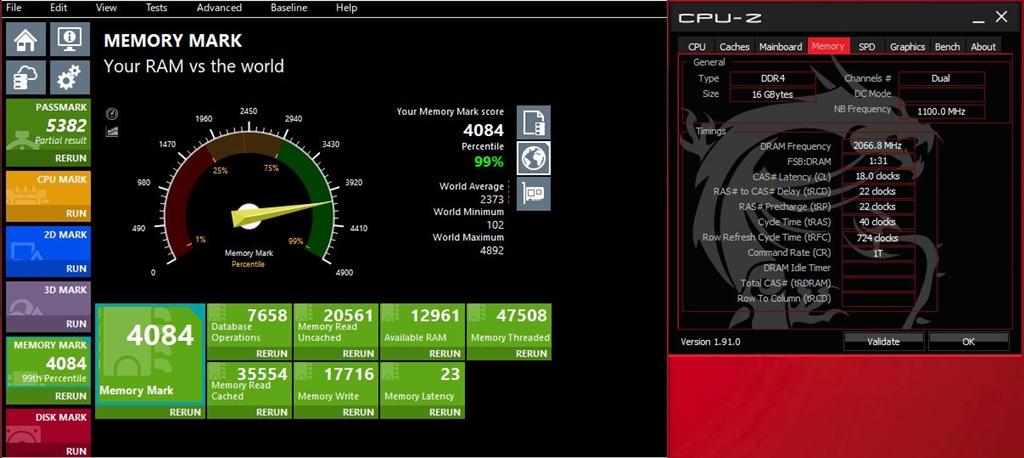The image size is (1024, 458).
Task: Click the Version 1.91.0 label
Action: (x=711, y=342)
